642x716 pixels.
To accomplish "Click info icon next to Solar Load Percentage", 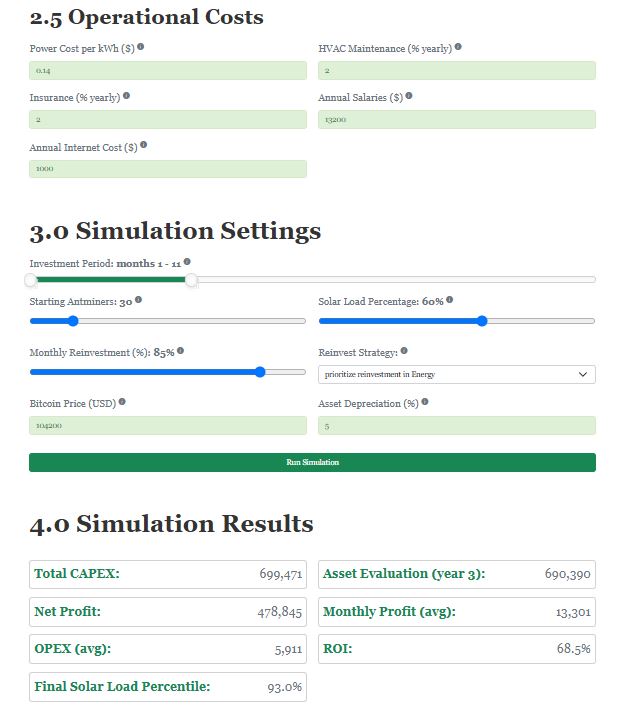I will tap(450, 300).
